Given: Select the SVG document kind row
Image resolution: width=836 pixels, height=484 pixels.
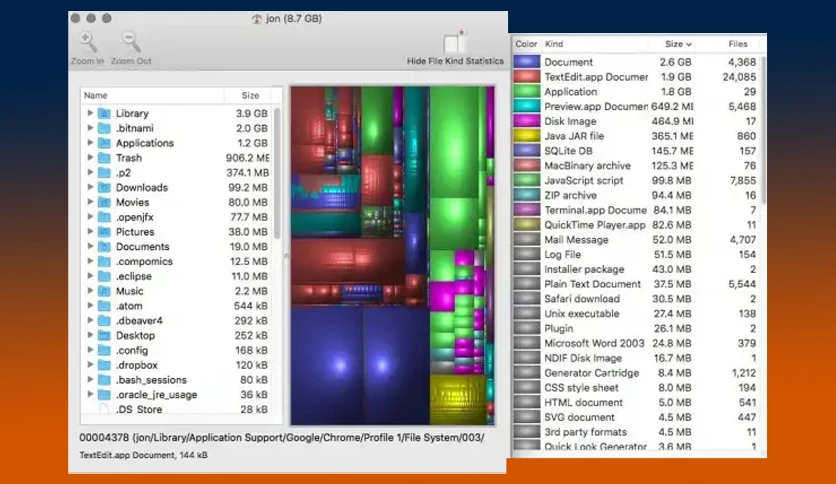Looking at the screenshot, I should click(636, 417).
